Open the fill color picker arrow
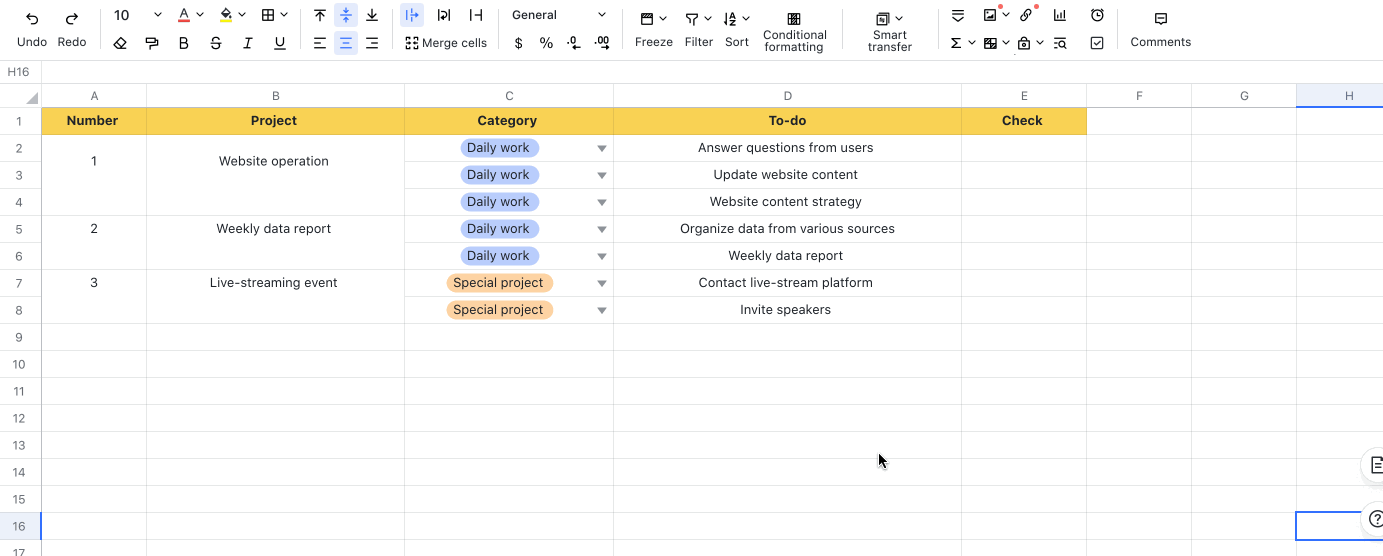This screenshot has width=1383, height=556. pyautogui.click(x=243, y=15)
